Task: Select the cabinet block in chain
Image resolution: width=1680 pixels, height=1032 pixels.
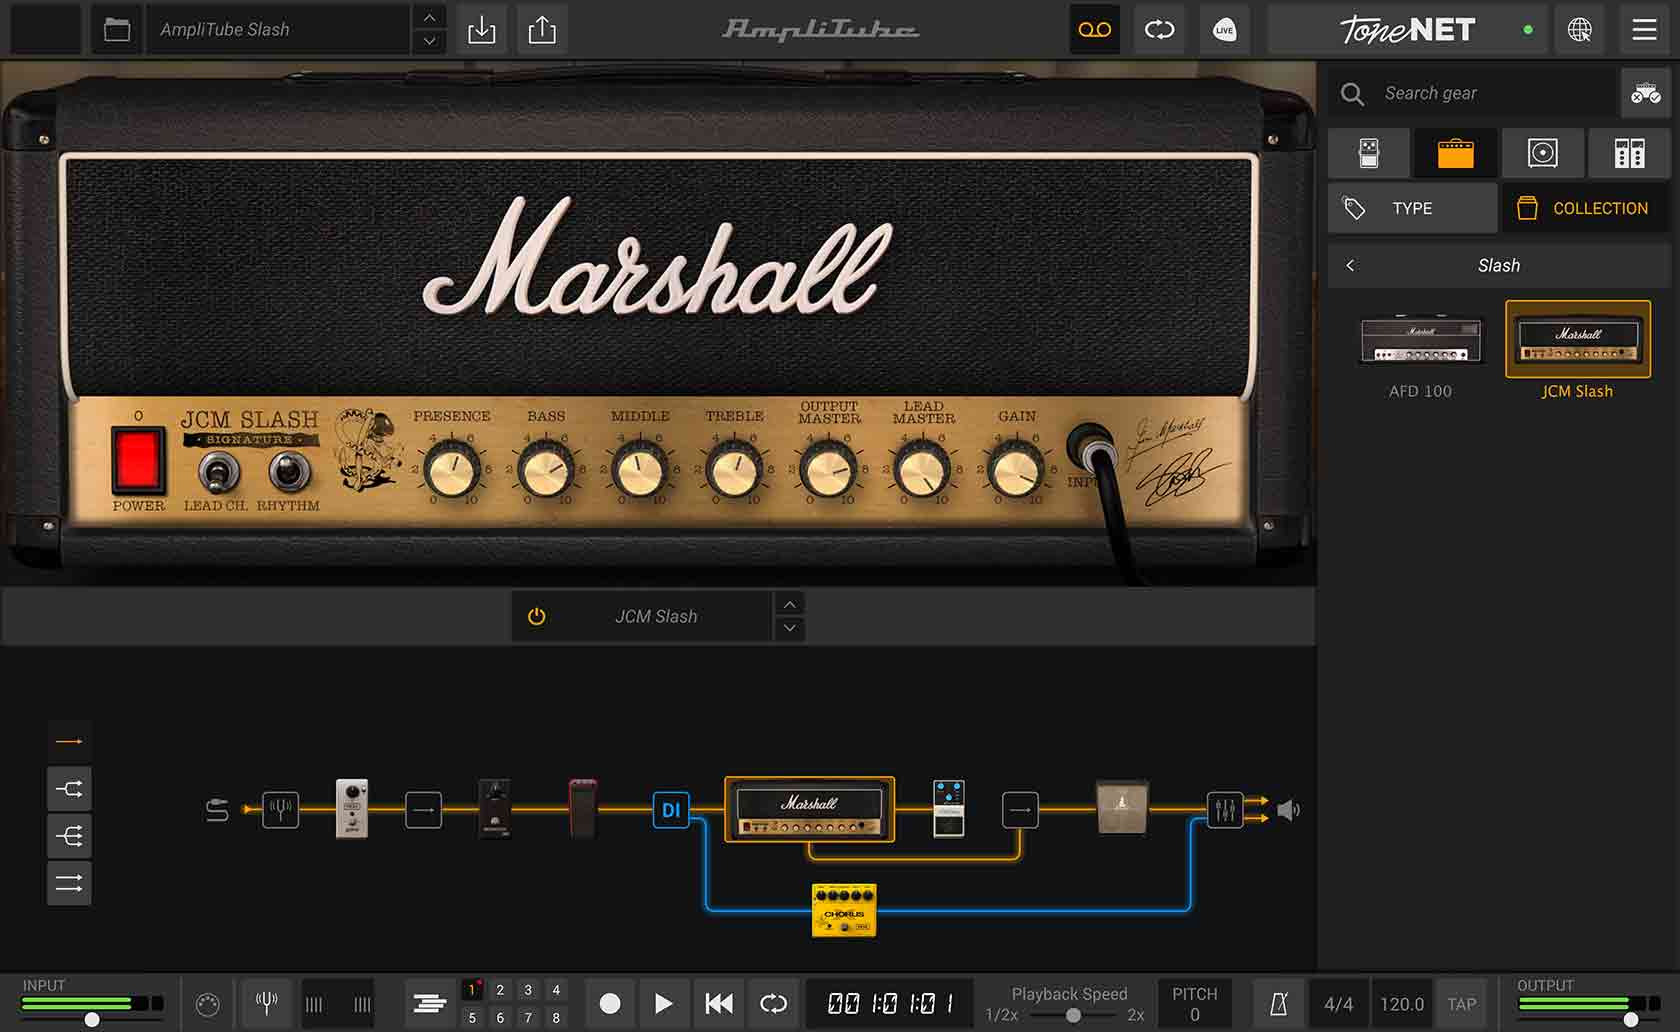Action: [x=1122, y=808]
